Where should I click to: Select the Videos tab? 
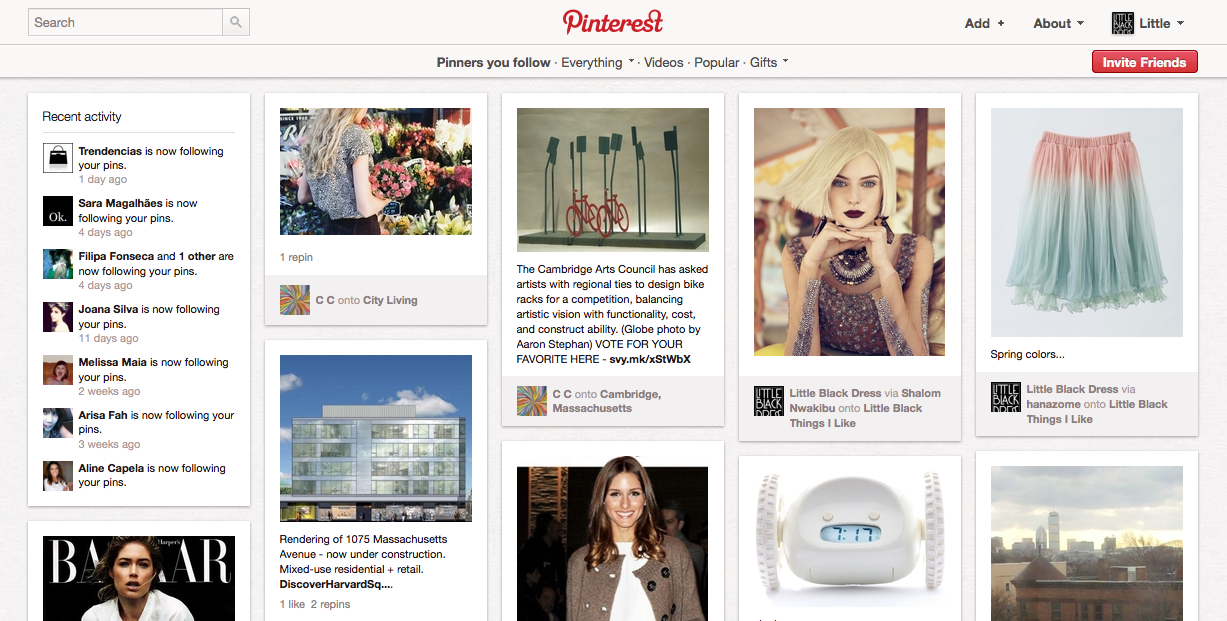pos(664,62)
